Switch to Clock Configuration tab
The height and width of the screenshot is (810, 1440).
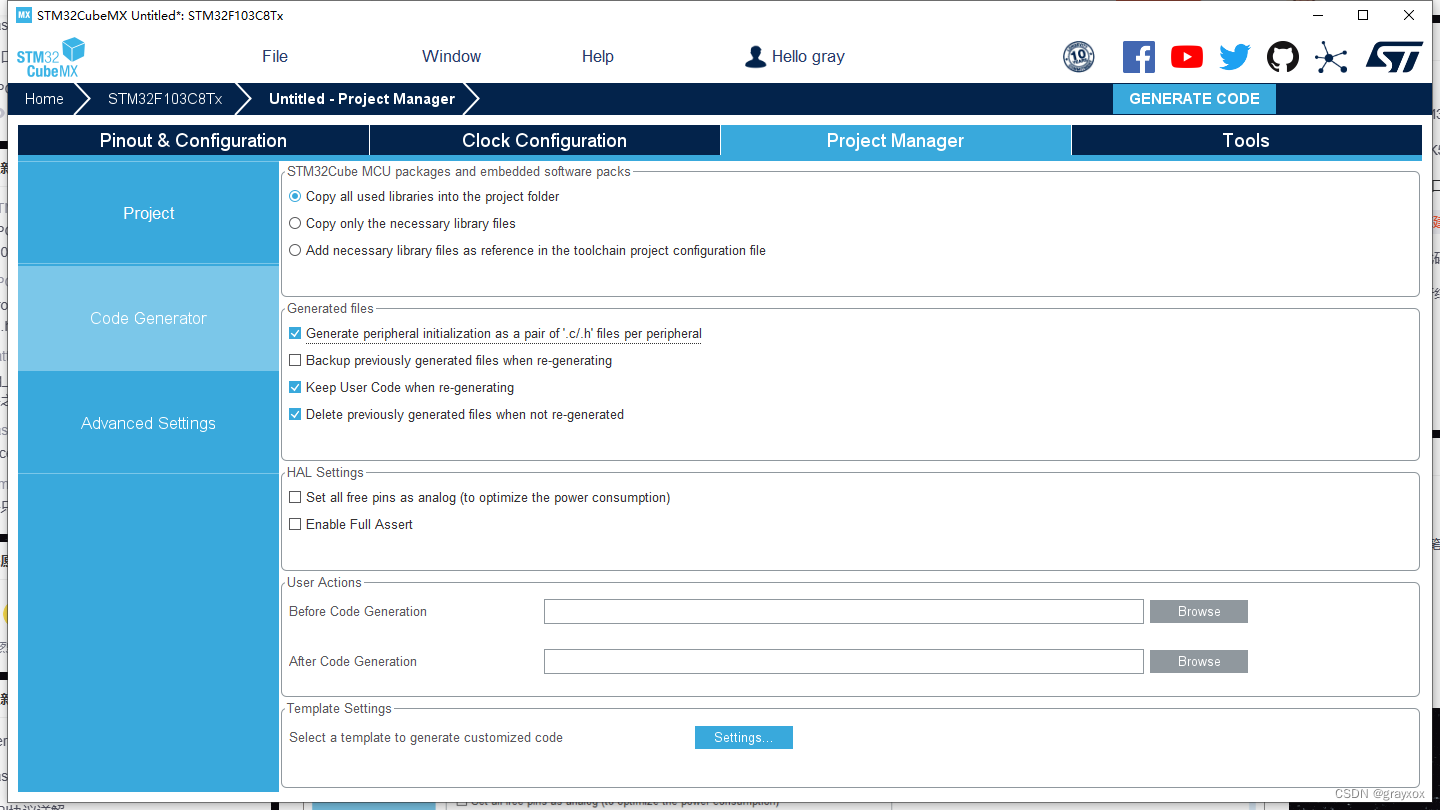[x=545, y=141]
